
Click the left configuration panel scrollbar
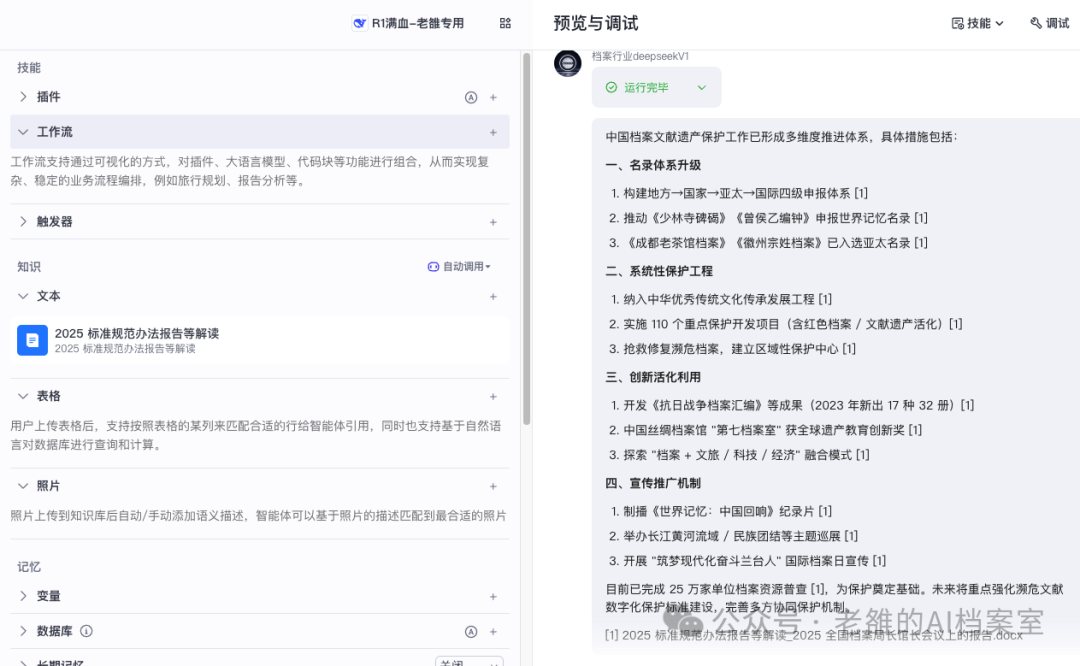pos(526,239)
